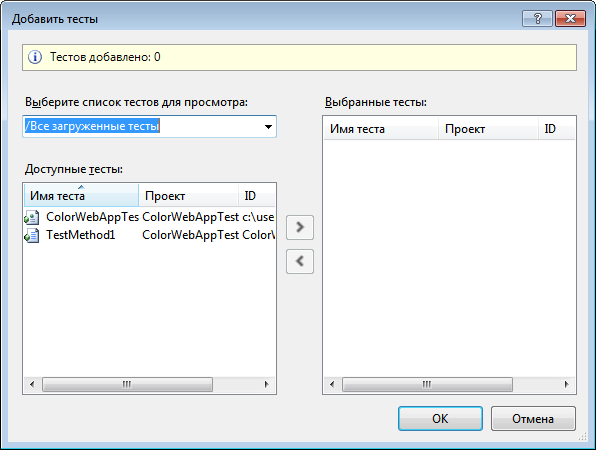Expand the test list dropdown arrow
This screenshot has width=596, height=450.
[x=268, y=127]
